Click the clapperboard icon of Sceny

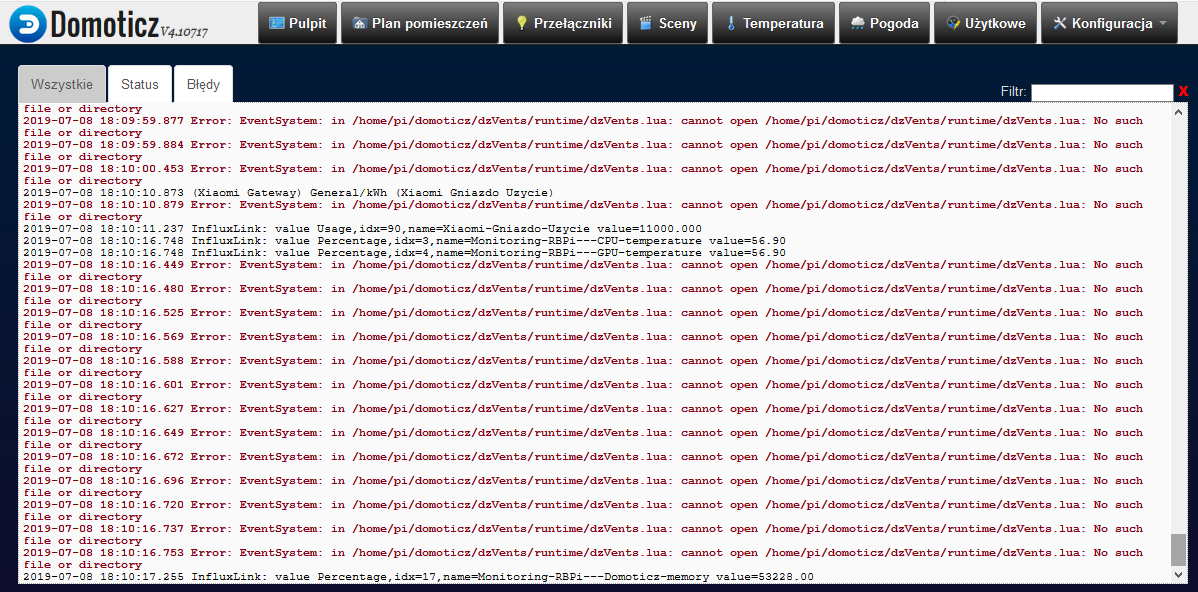[x=646, y=23]
